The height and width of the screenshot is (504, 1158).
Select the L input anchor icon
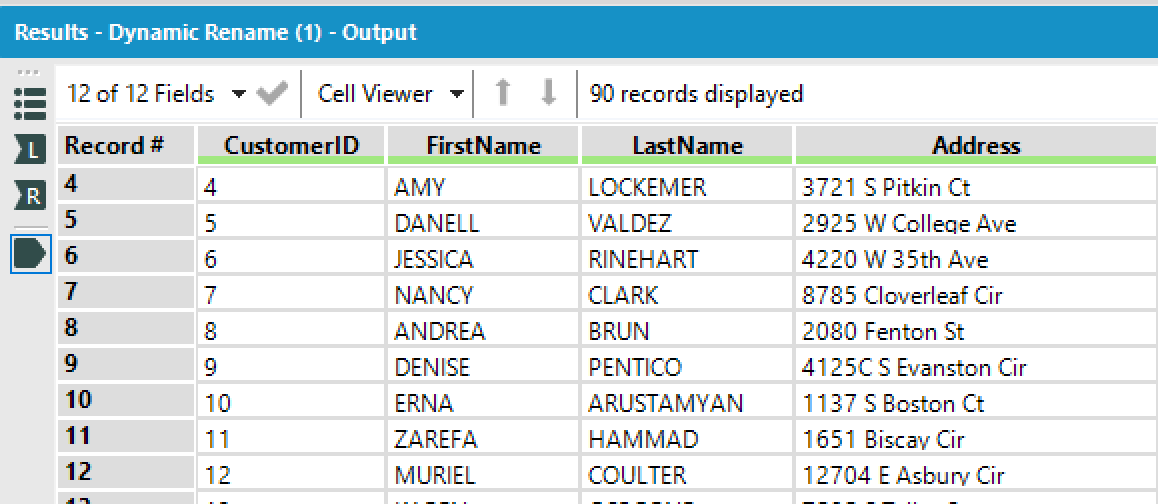pyautogui.click(x=30, y=151)
